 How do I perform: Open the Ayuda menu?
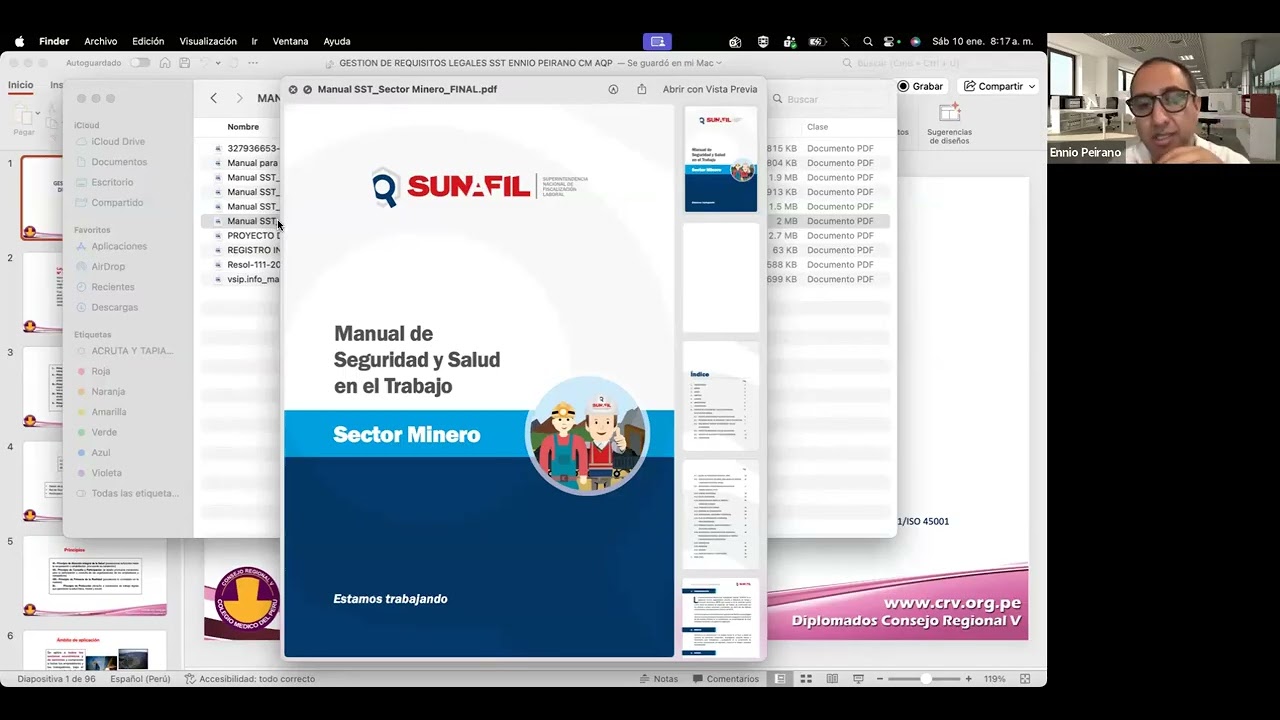(x=337, y=42)
